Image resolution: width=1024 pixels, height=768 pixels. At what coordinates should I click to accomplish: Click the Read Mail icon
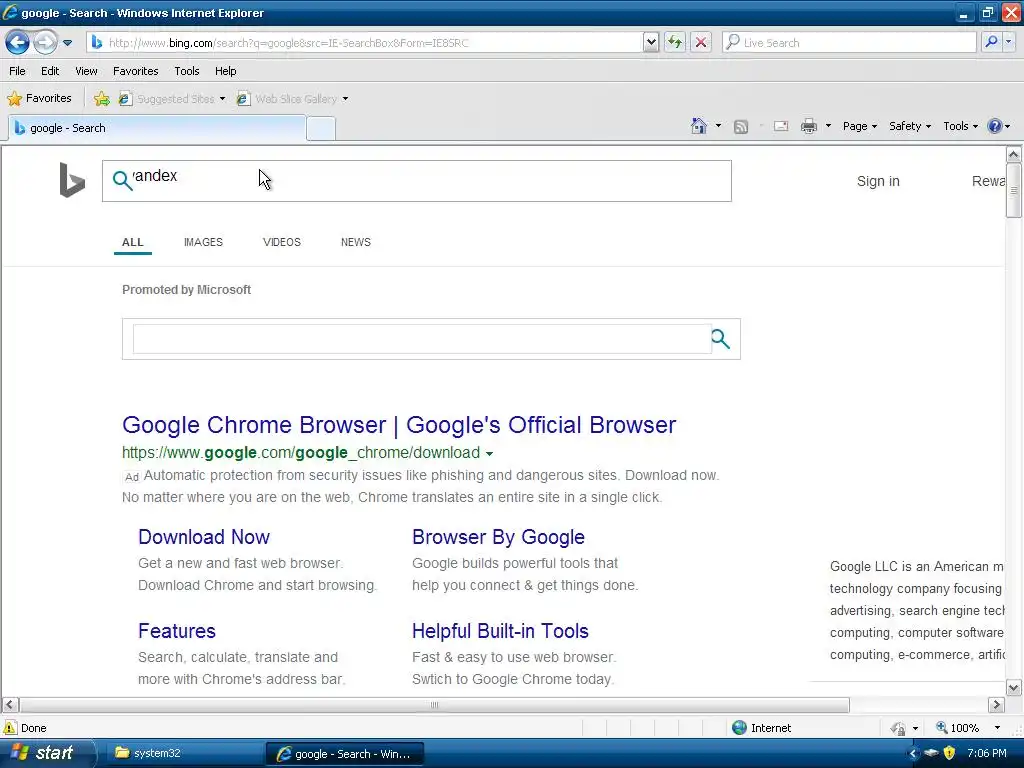click(x=781, y=126)
